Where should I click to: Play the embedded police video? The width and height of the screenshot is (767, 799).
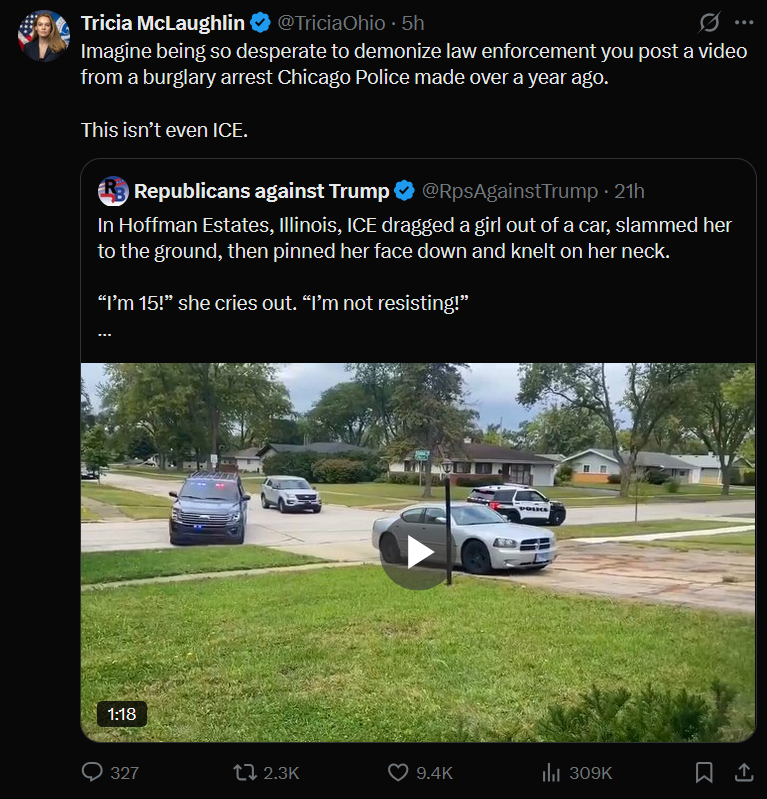(x=418, y=551)
